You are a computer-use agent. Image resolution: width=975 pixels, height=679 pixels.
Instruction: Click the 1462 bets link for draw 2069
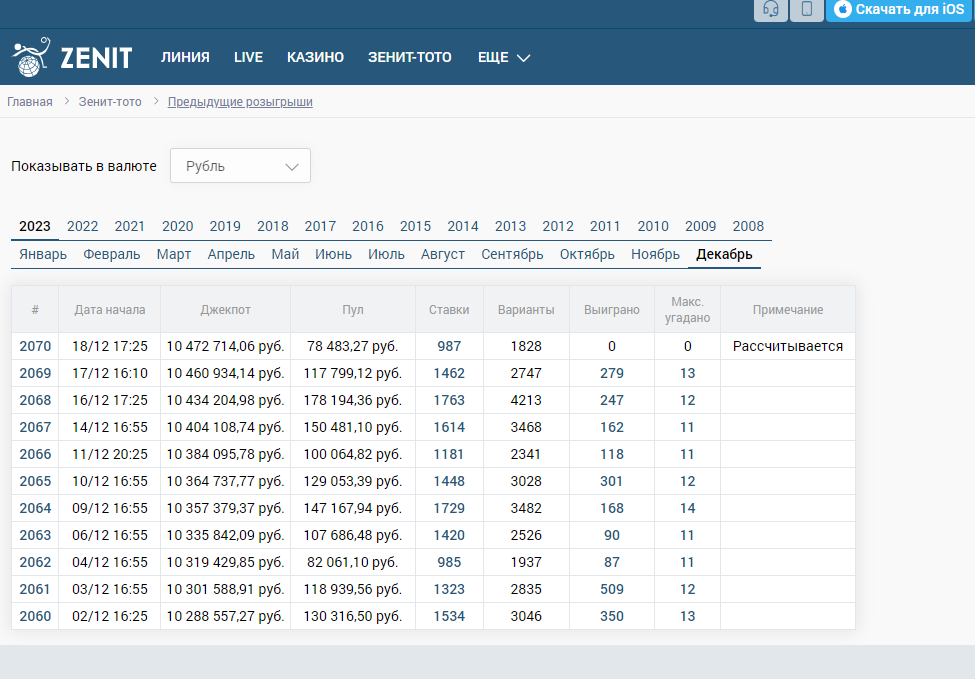[x=449, y=373]
